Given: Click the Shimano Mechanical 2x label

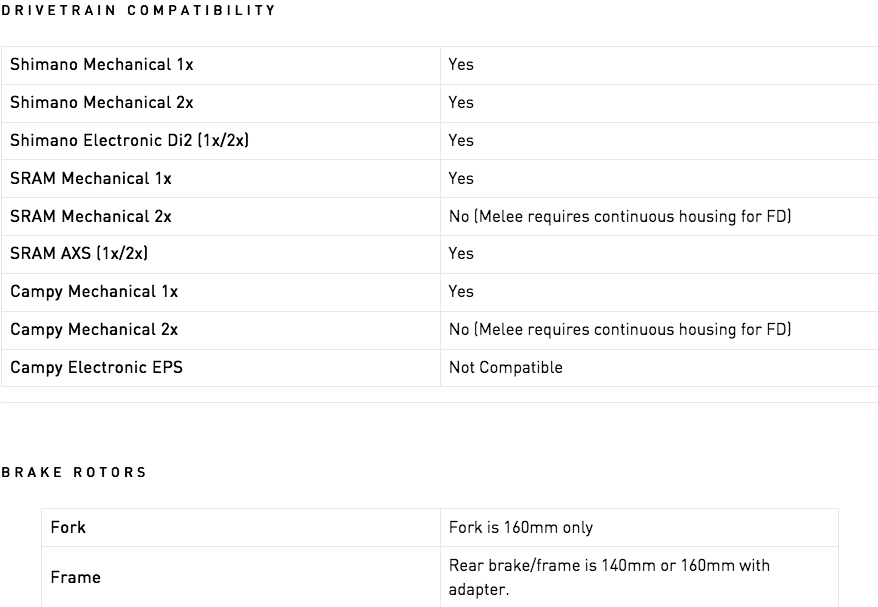Looking at the screenshot, I should click(102, 103).
